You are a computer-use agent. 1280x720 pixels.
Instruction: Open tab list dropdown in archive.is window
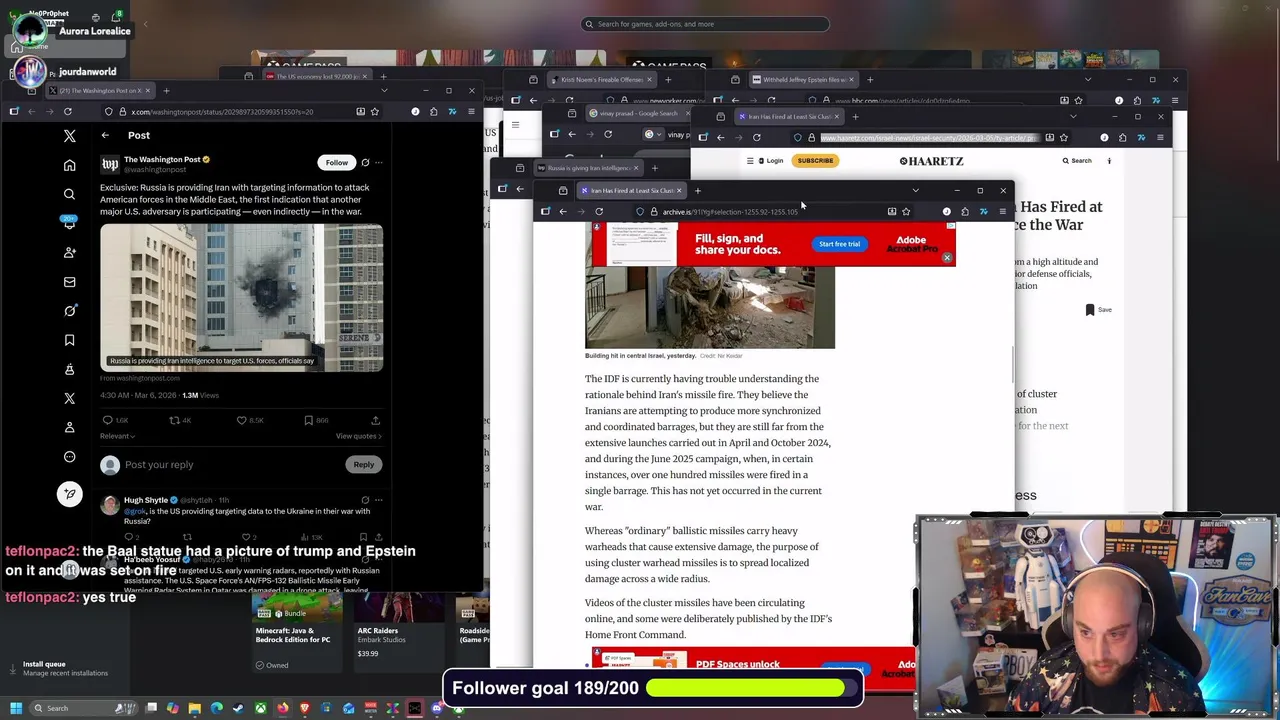pyautogui.click(x=915, y=190)
